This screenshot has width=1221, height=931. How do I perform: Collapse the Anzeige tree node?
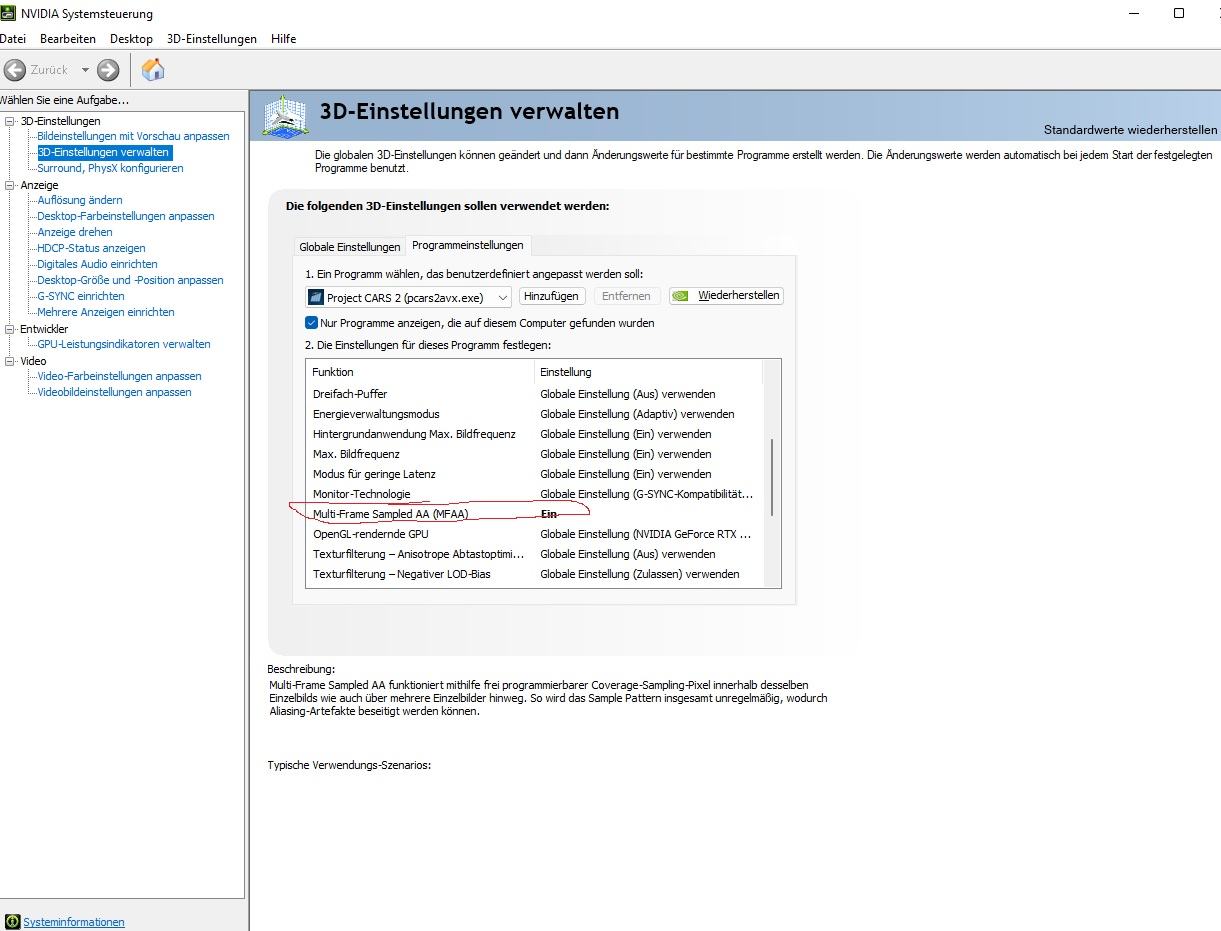tap(10, 185)
